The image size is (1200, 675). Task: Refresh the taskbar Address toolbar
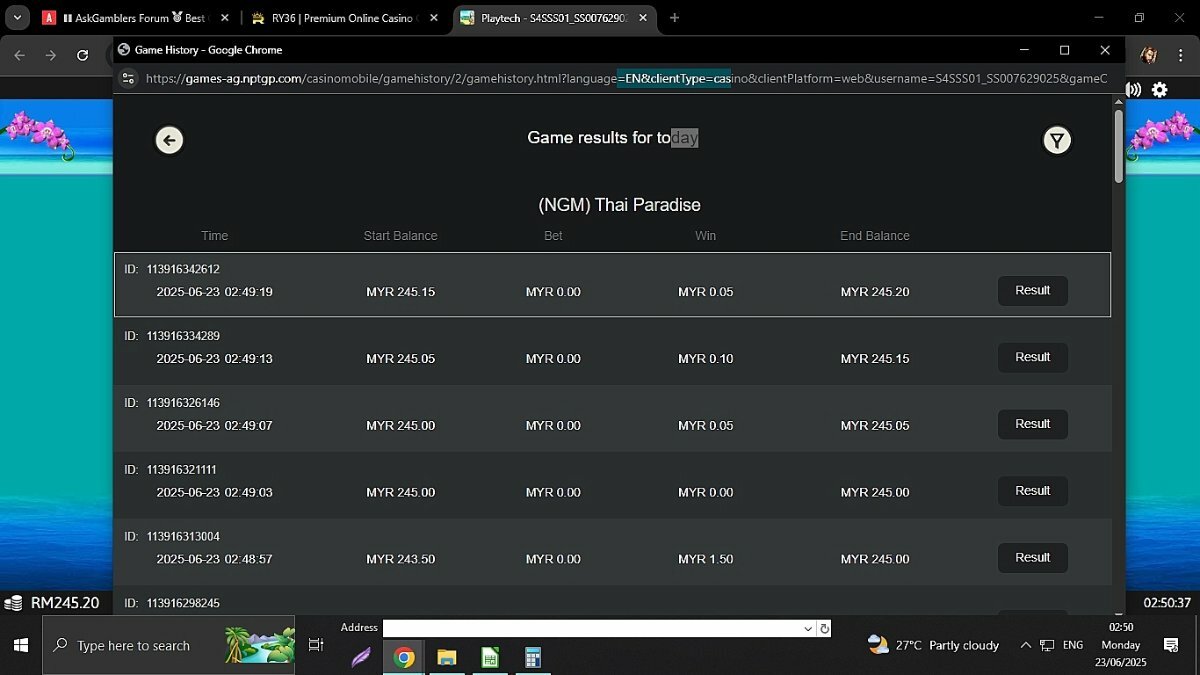click(x=824, y=629)
